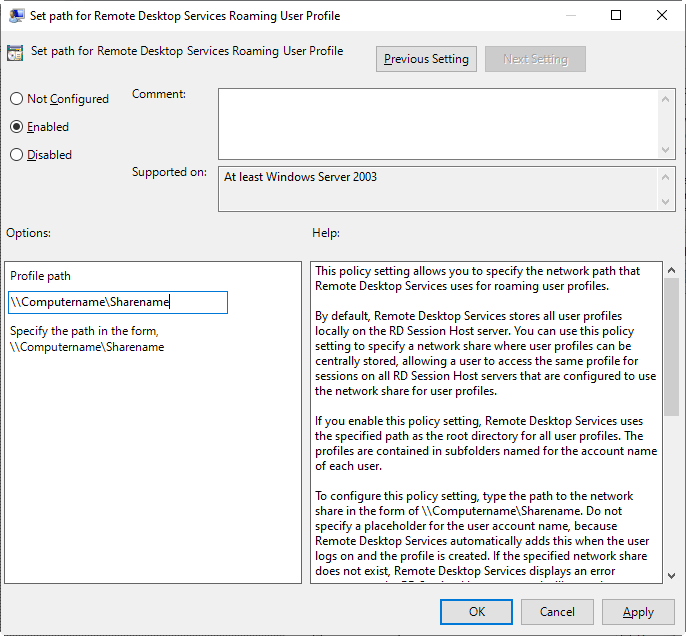
Task: Click the Comment box scroll up arrow
Action: coord(665,99)
